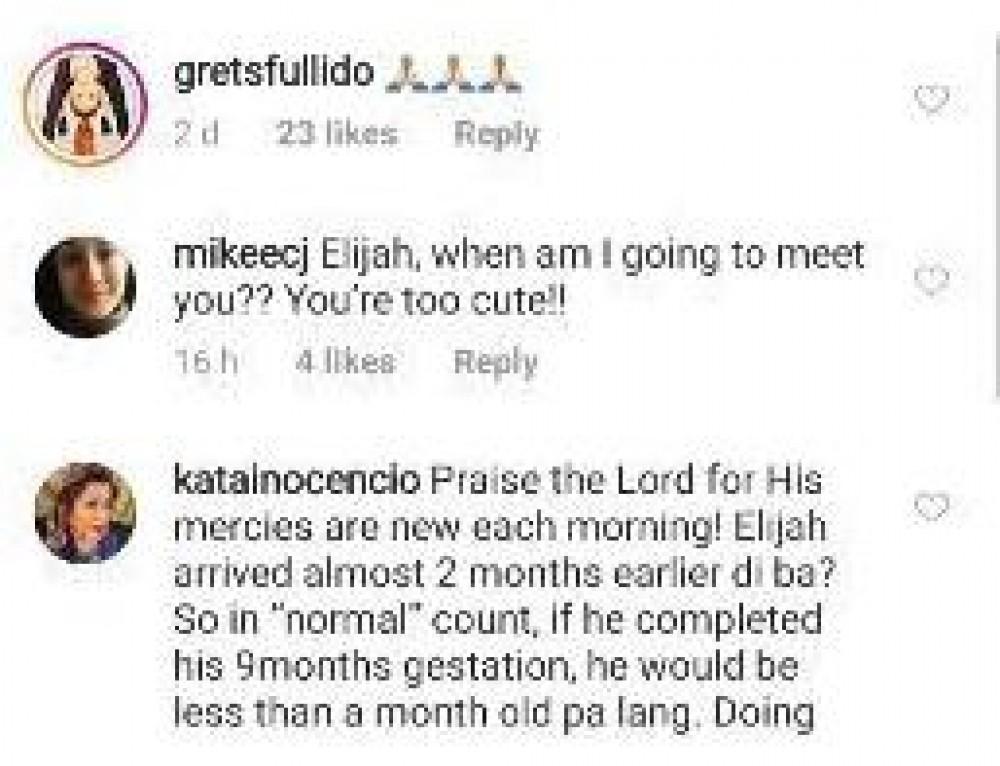Viewport: 1000px width, 766px height.
Task: Go to katainocencio's profile via username
Action: point(297,482)
